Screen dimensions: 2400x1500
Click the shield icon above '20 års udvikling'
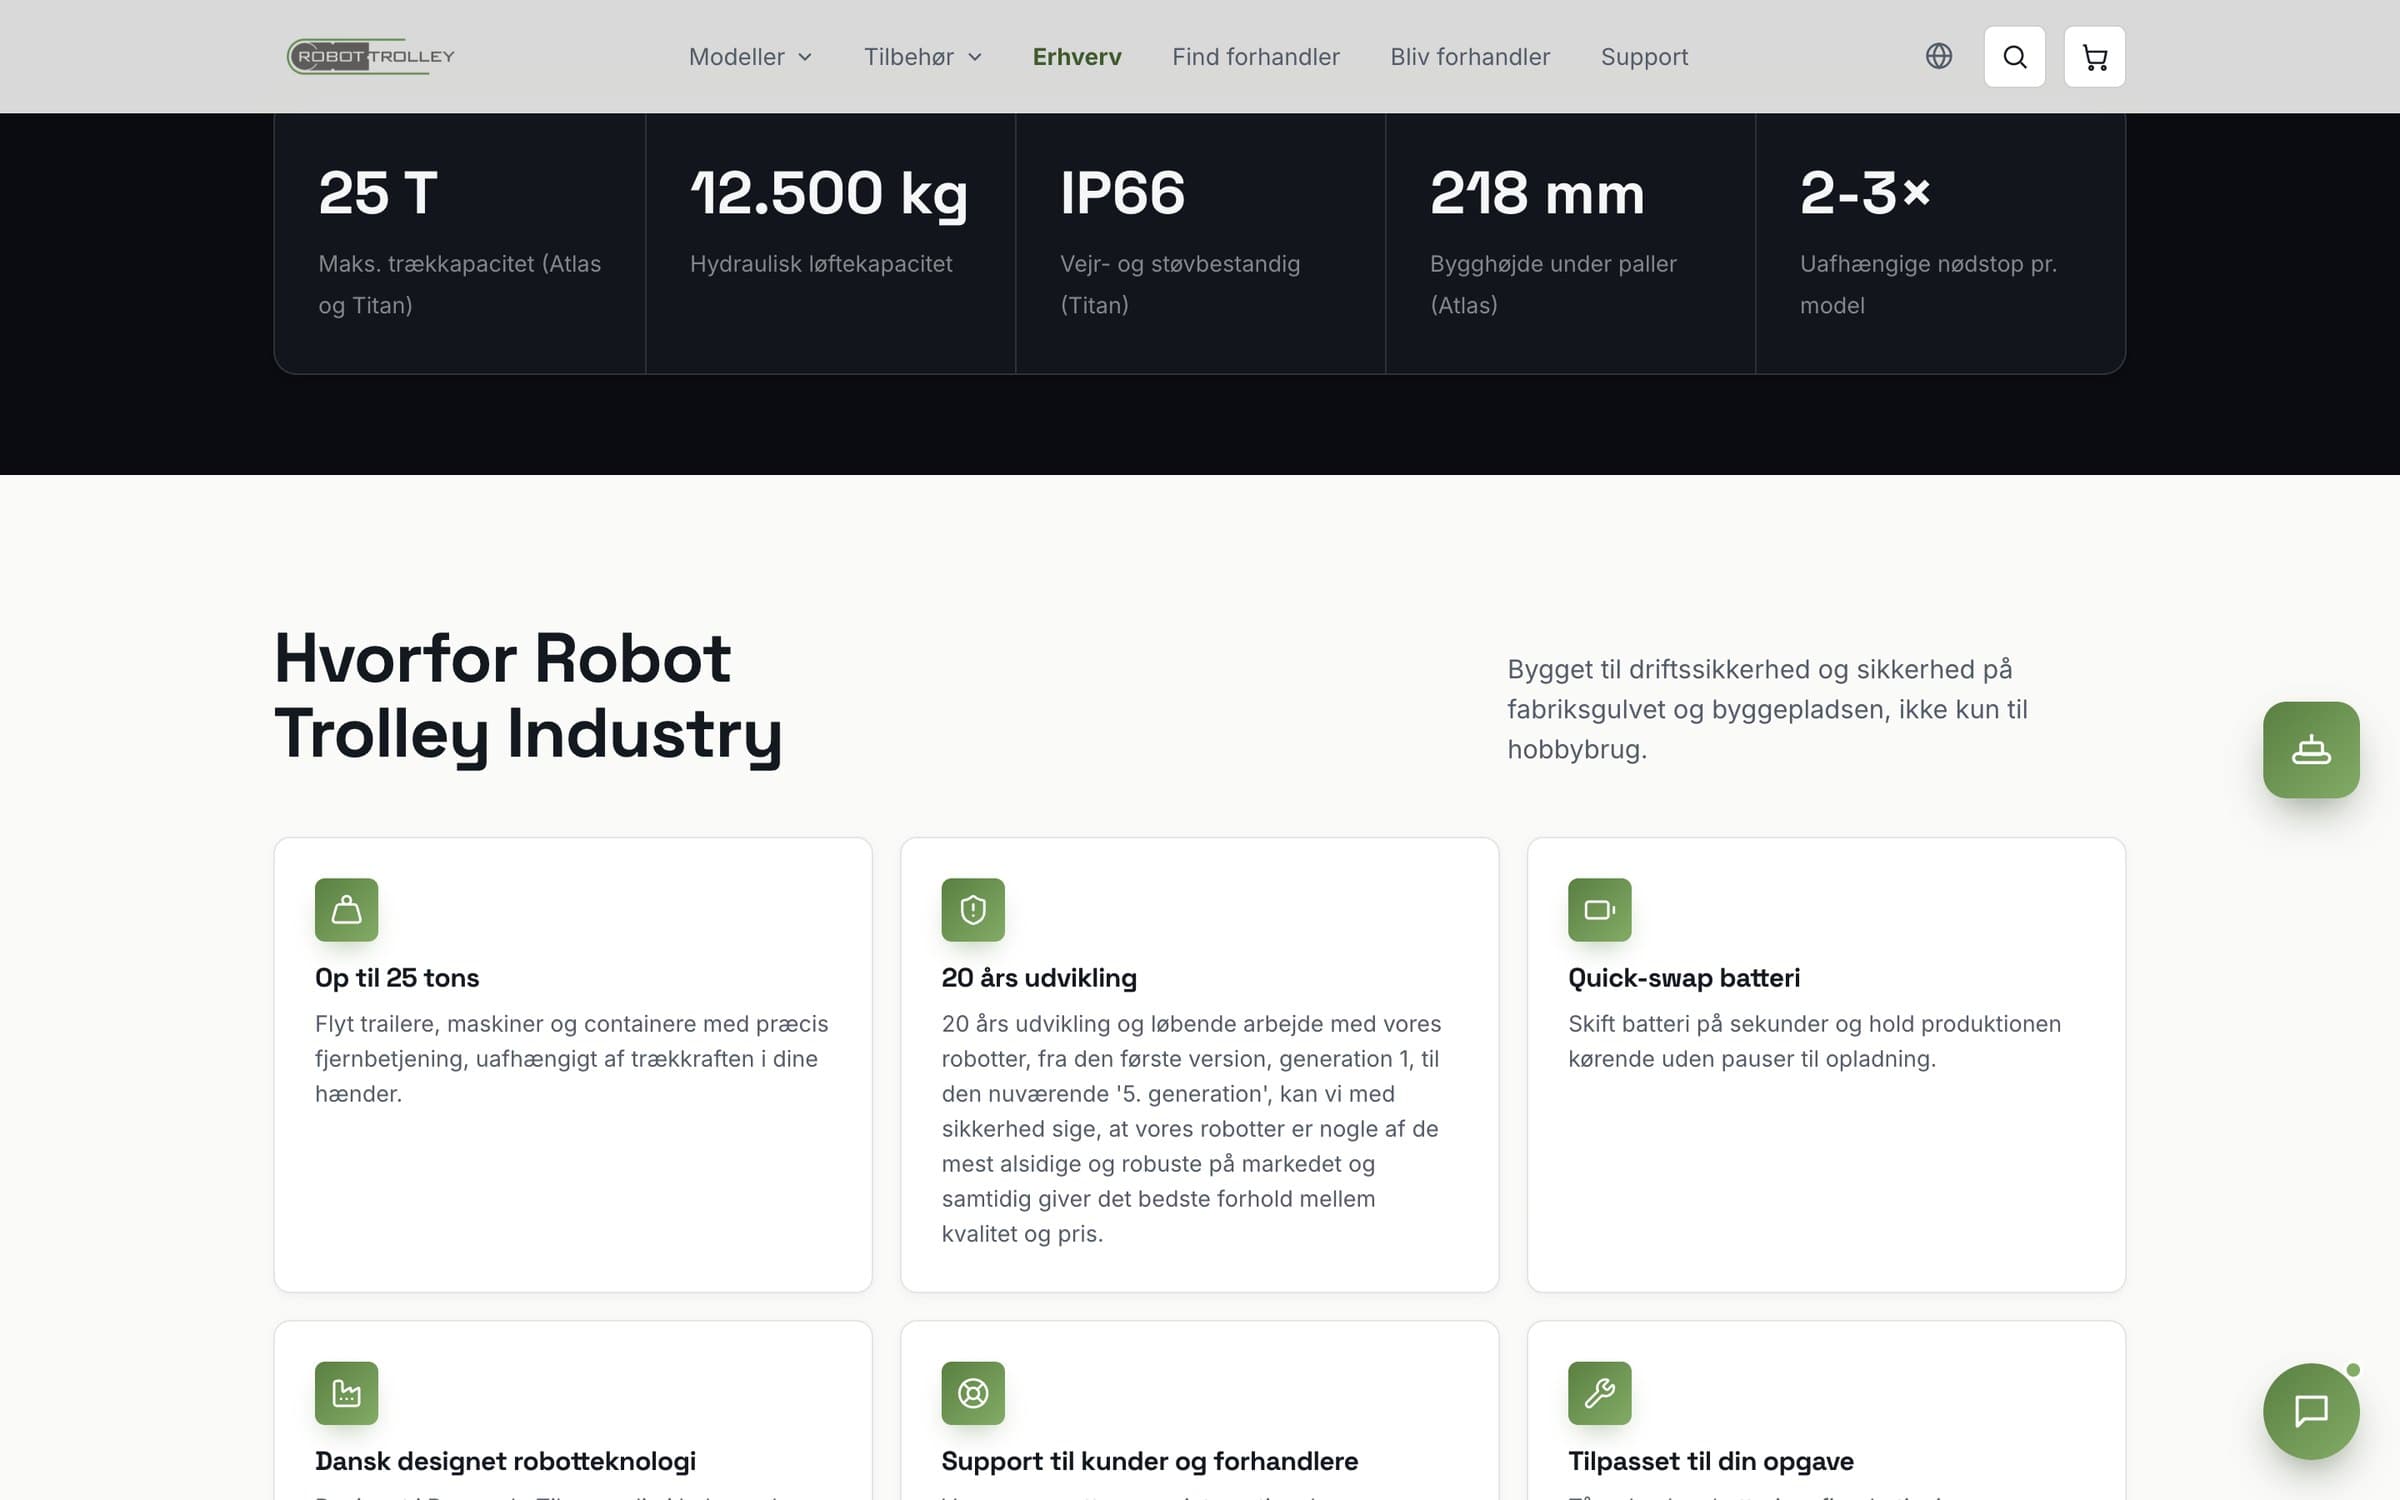click(973, 910)
